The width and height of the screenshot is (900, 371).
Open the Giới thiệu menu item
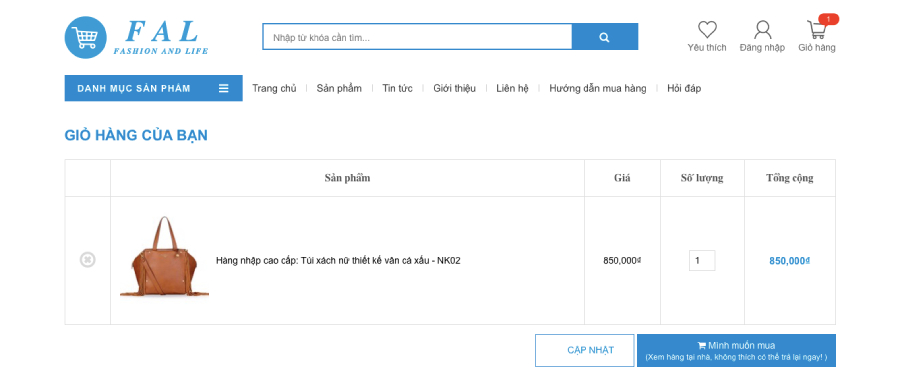pos(455,88)
